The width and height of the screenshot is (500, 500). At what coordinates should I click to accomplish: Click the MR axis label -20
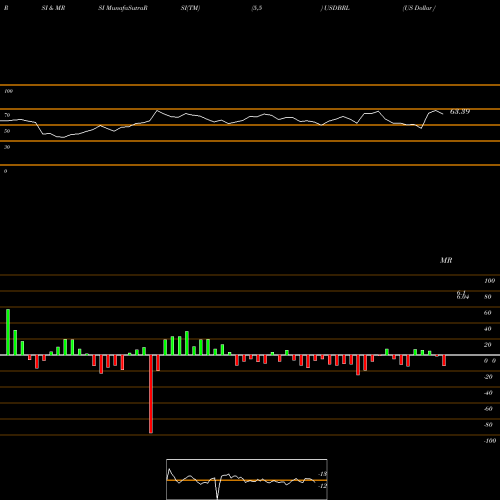[488, 377]
